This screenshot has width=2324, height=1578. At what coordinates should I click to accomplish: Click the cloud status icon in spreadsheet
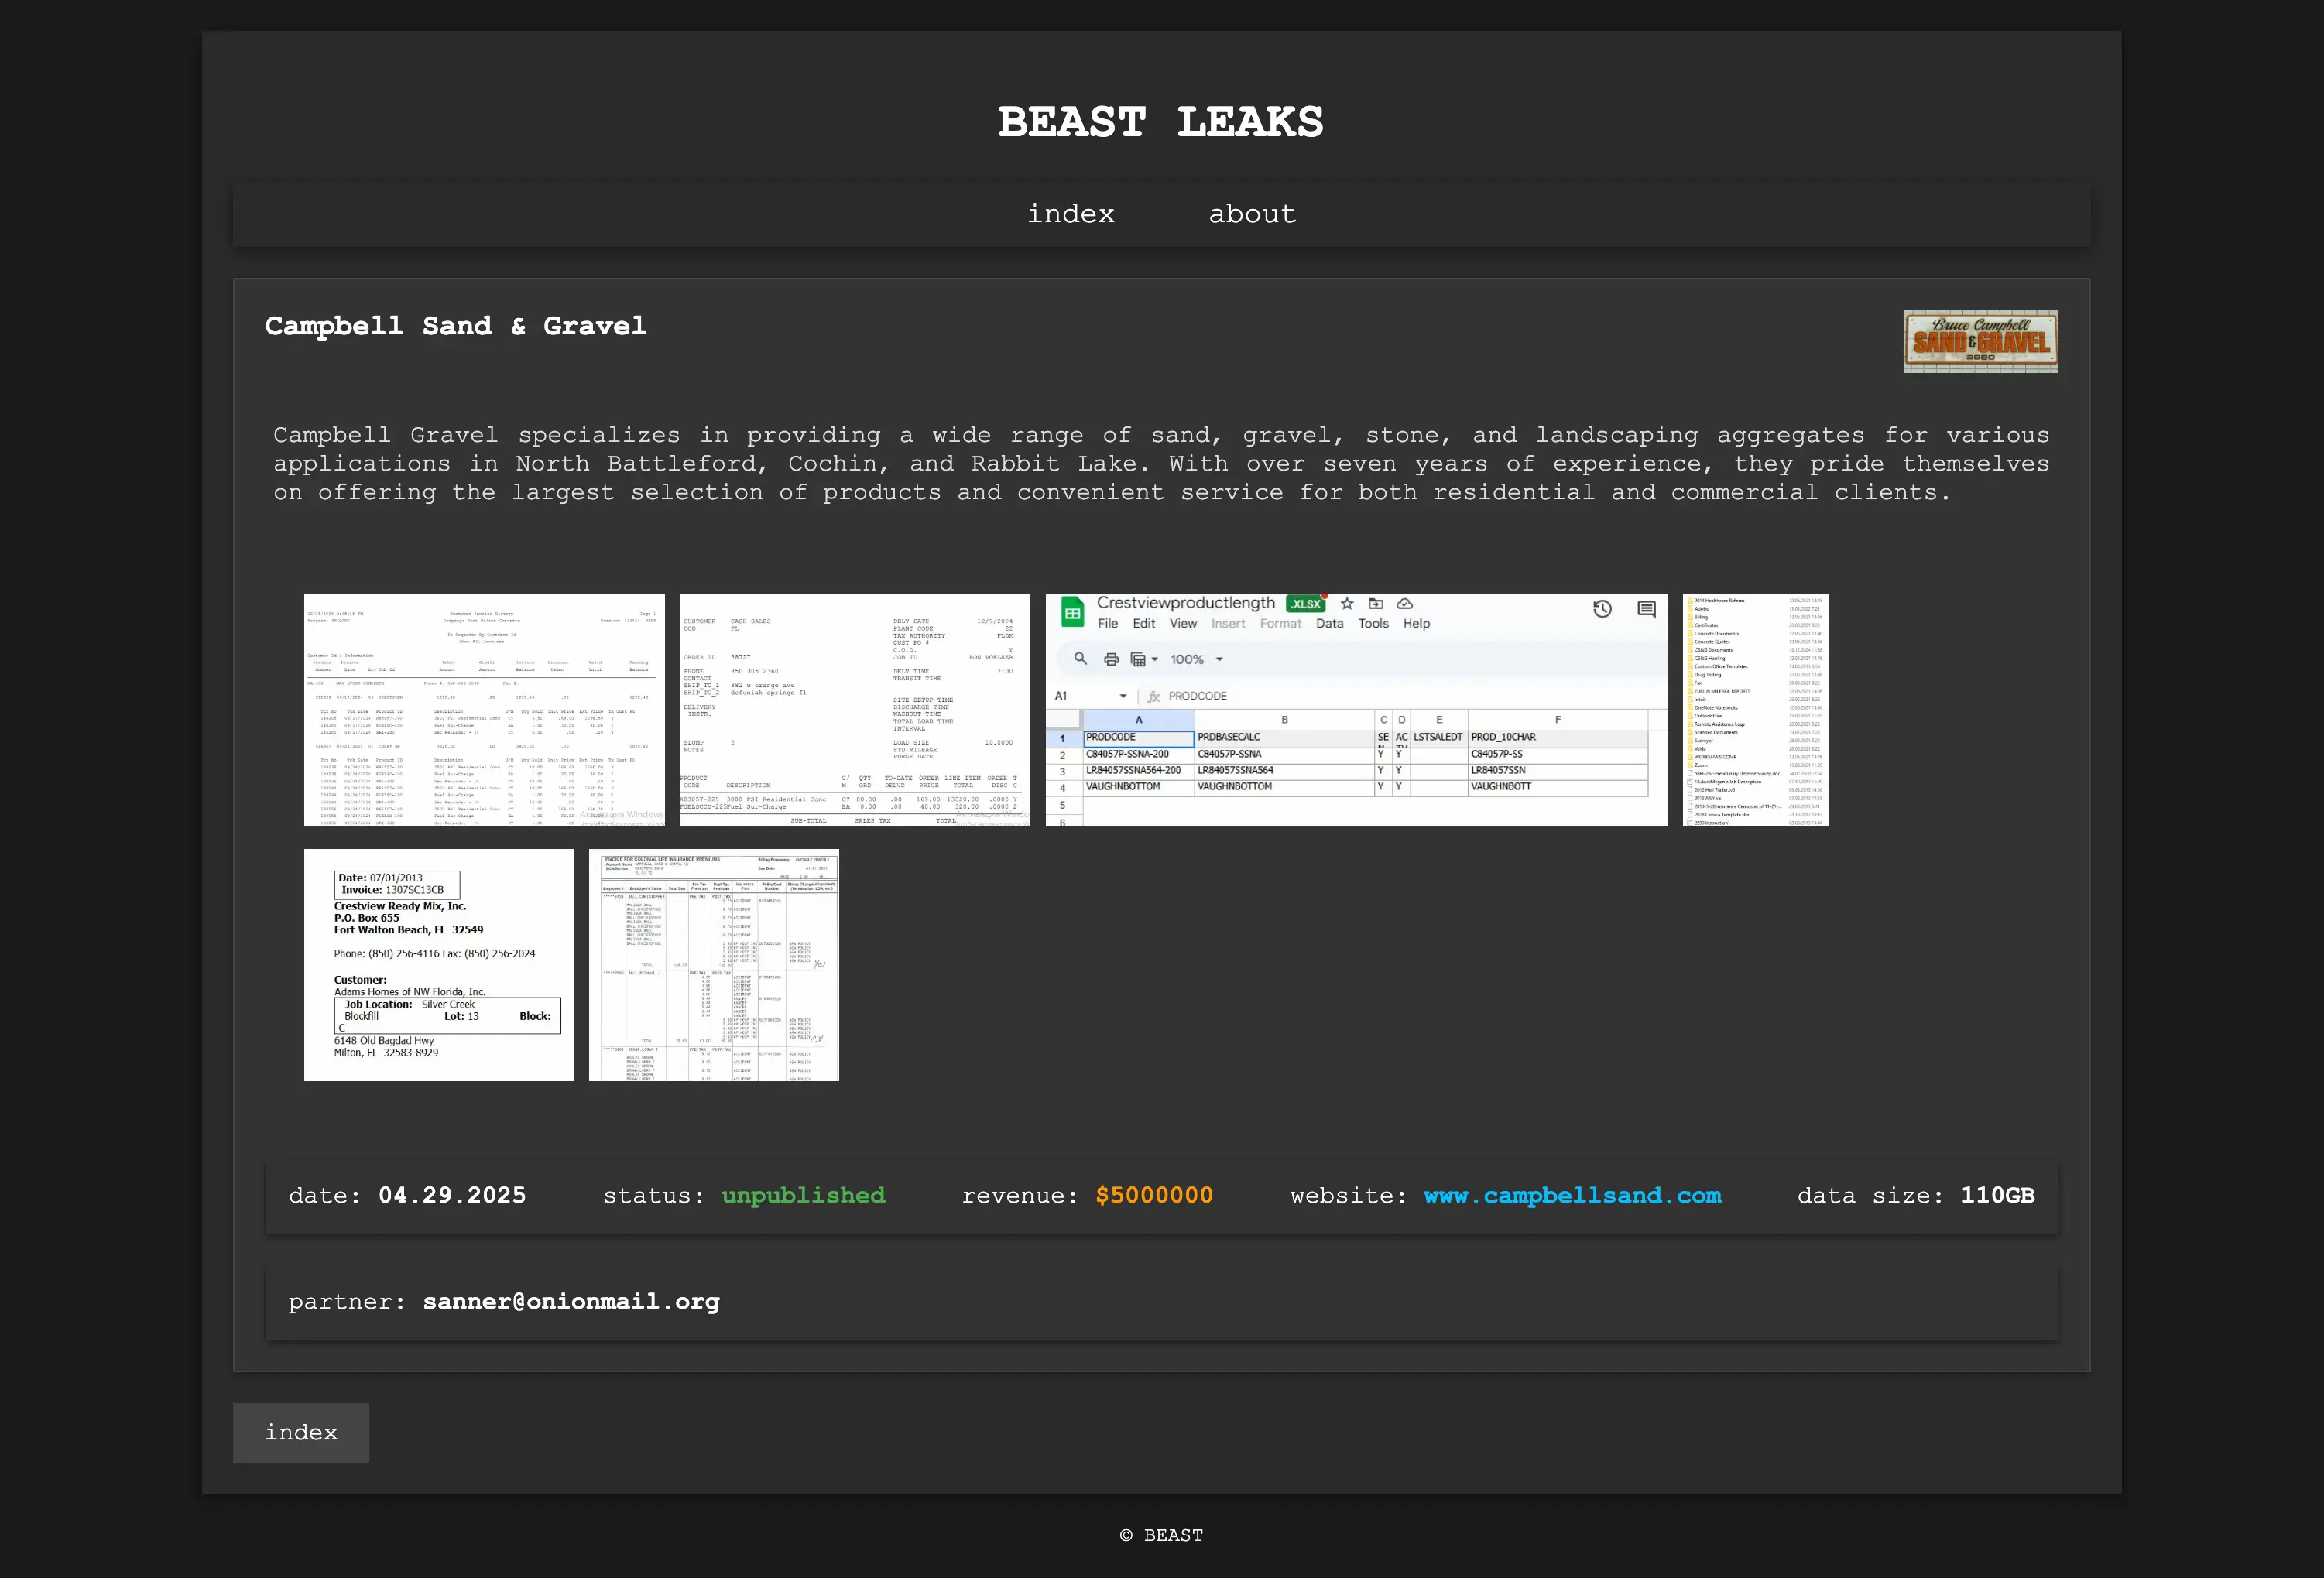1405,604
